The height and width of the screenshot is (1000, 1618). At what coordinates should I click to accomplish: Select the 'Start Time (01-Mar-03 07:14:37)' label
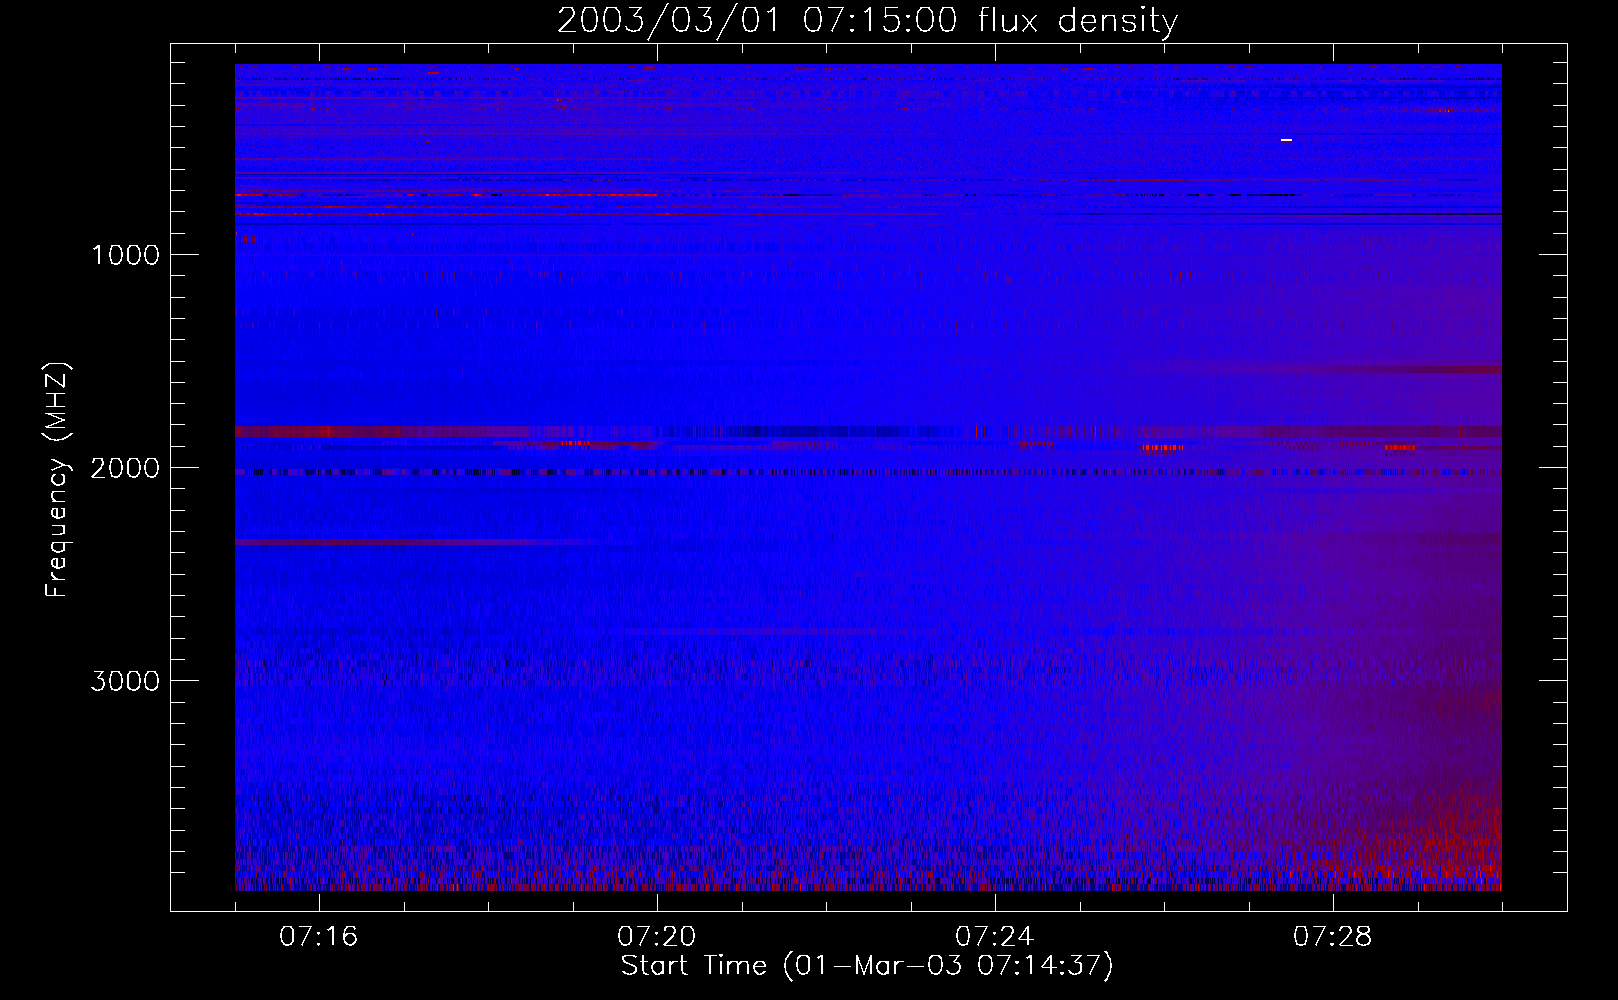867,966
